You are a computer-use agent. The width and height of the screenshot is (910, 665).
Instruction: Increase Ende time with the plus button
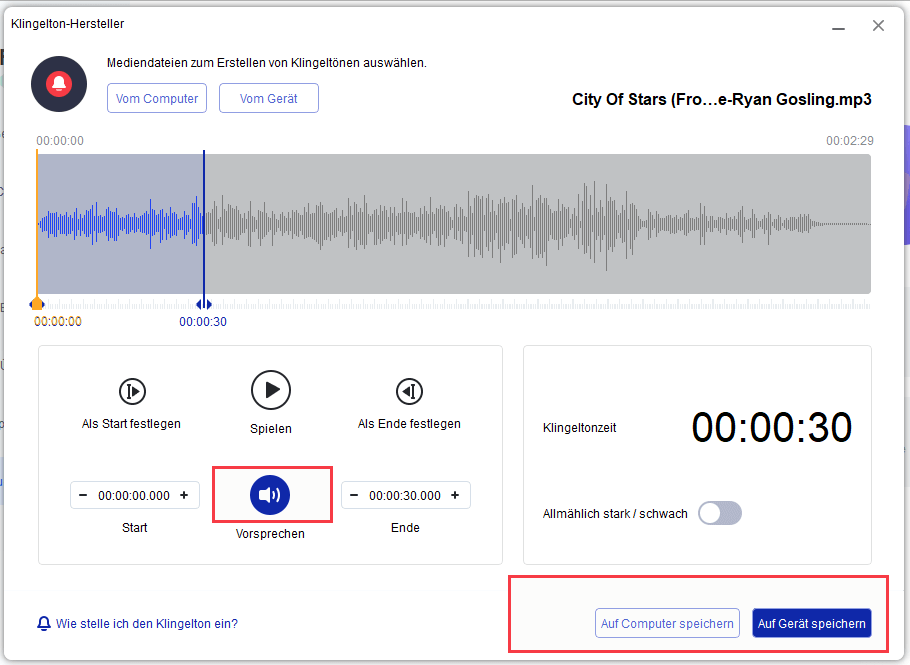pyautogui.click(x=455, y=495)
